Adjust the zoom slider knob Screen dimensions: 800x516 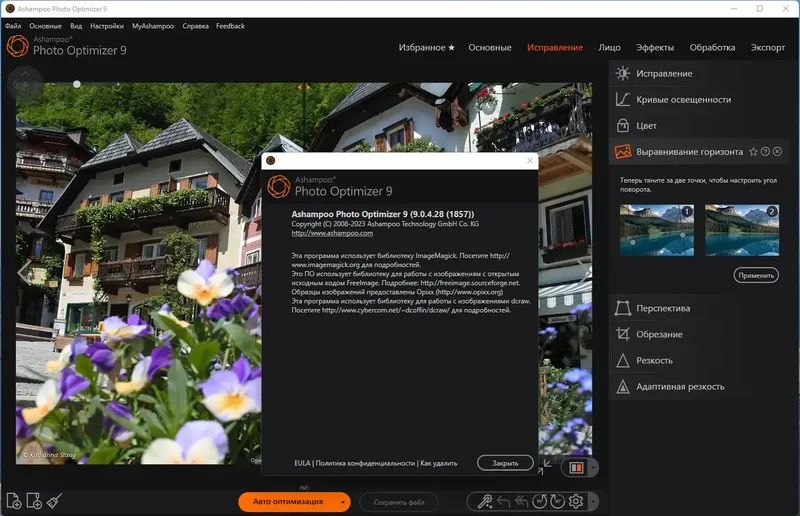tap(77, 84)
